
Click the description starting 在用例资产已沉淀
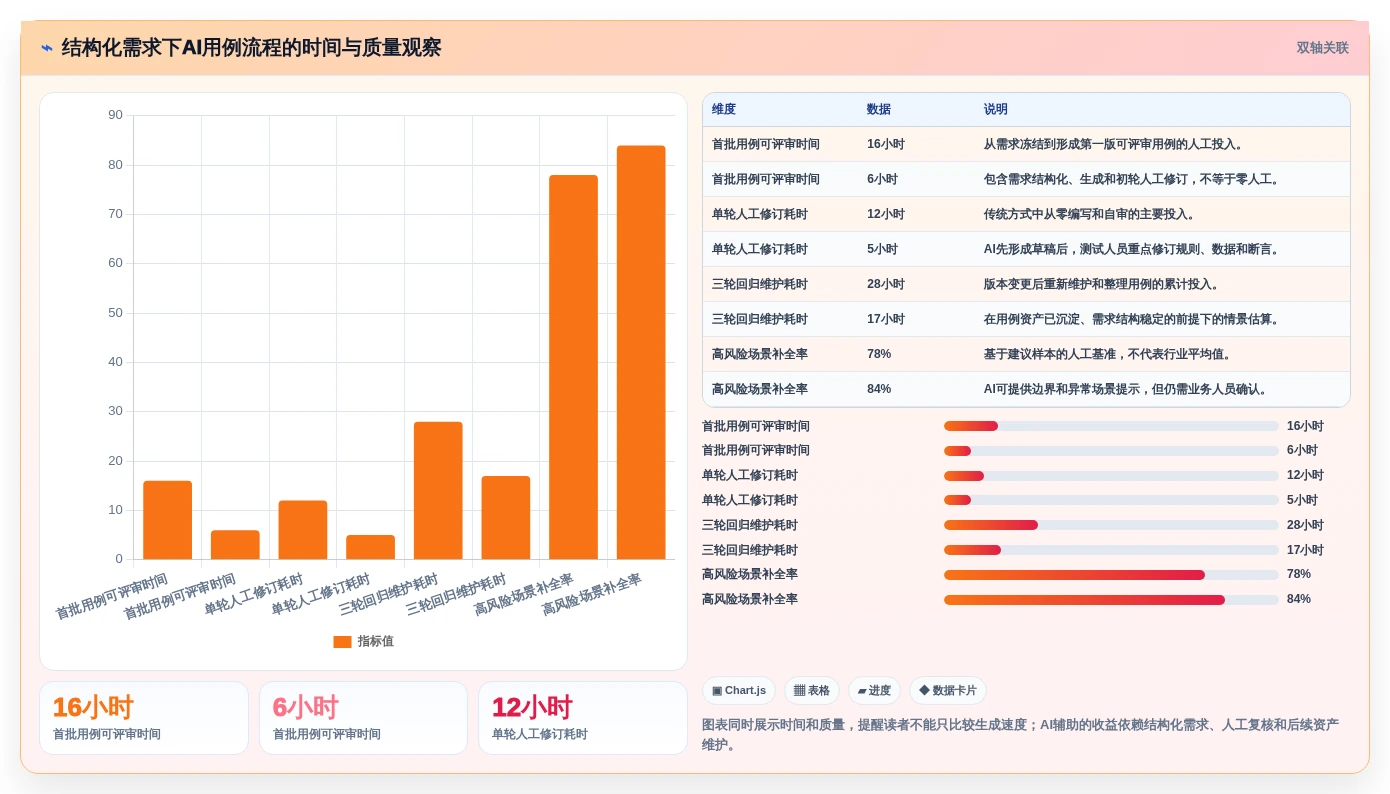coord(1133,319)
